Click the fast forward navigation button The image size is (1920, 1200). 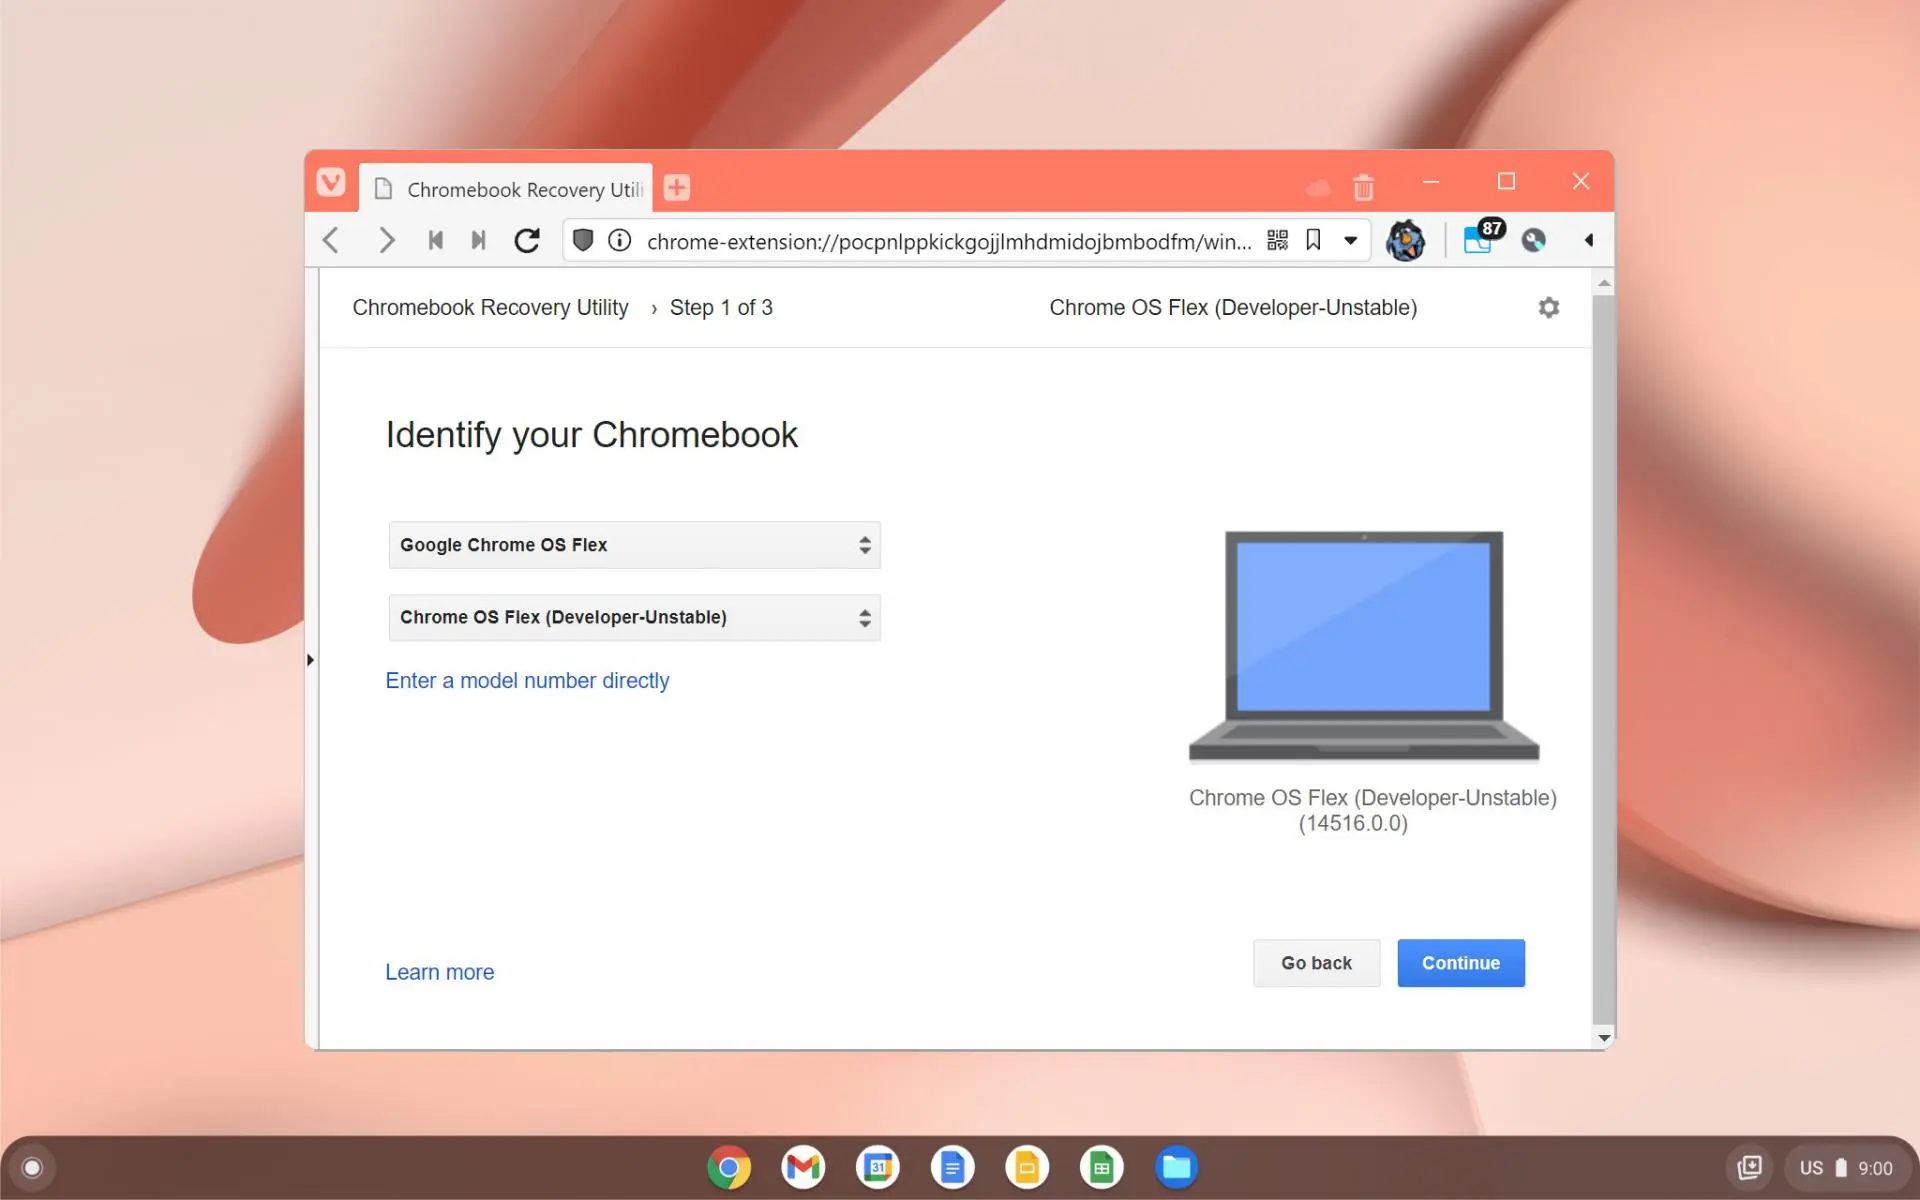(x=478, y=240)
